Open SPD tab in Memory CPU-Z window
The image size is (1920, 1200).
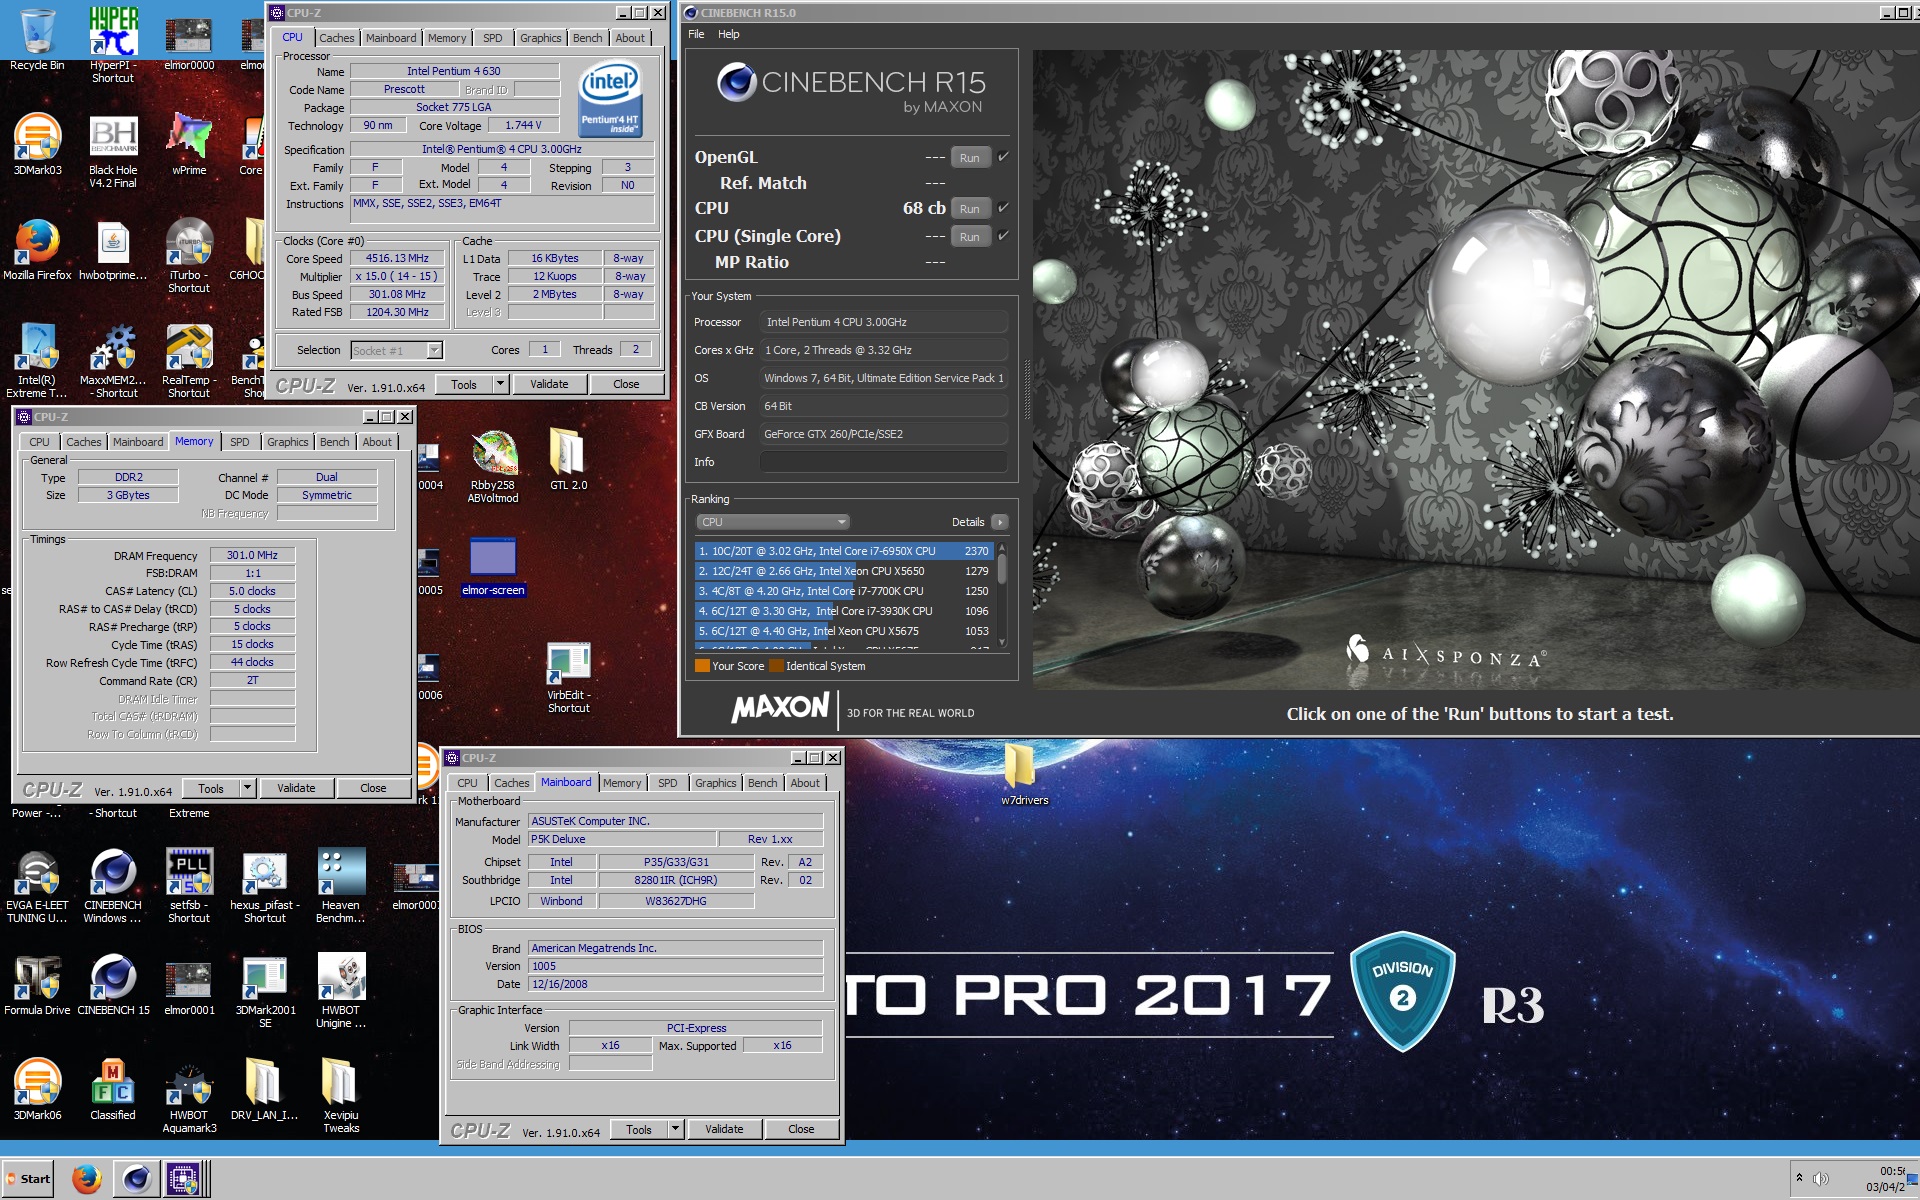click(240, 442)
